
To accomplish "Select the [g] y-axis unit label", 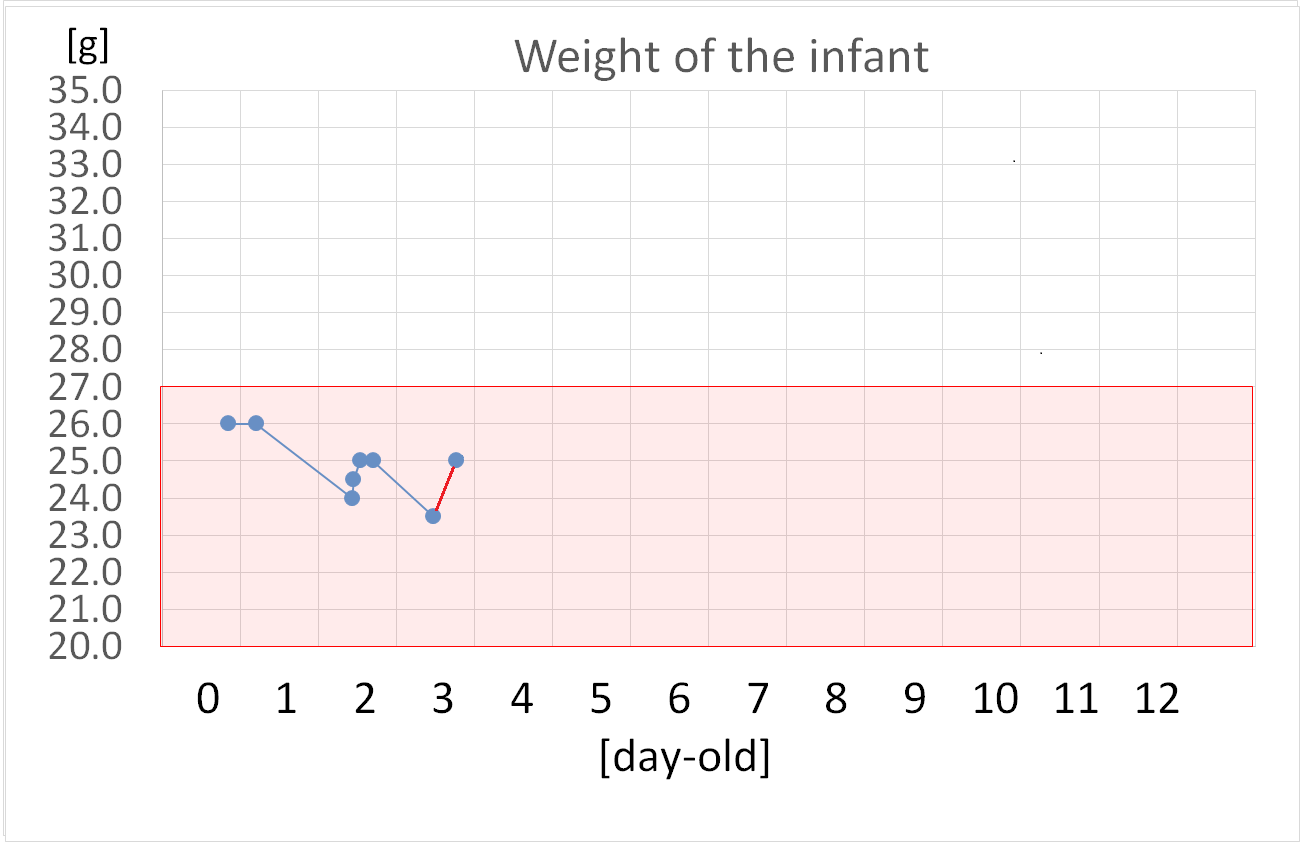I will (87, 46).
